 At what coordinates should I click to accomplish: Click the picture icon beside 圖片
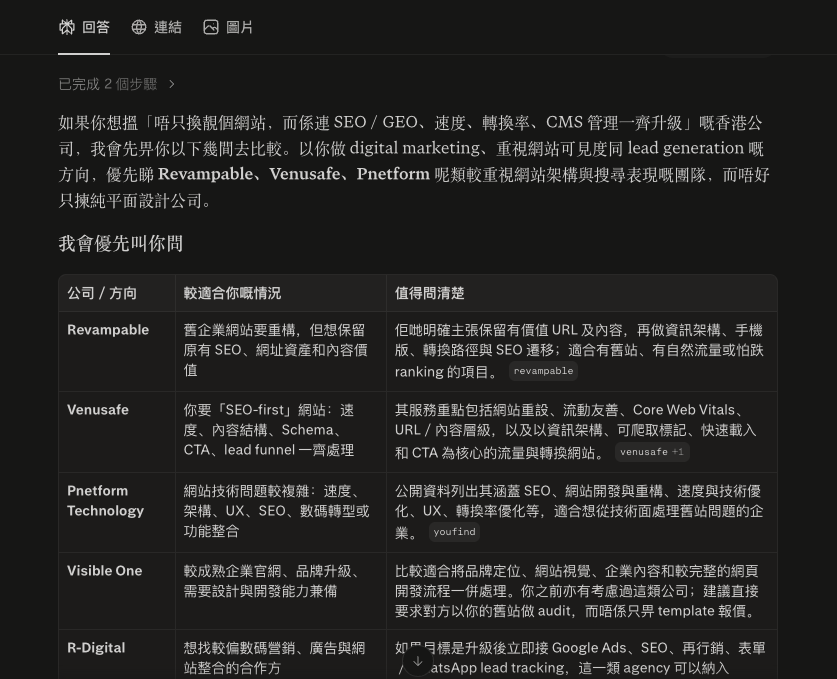(x=211, y=27)
